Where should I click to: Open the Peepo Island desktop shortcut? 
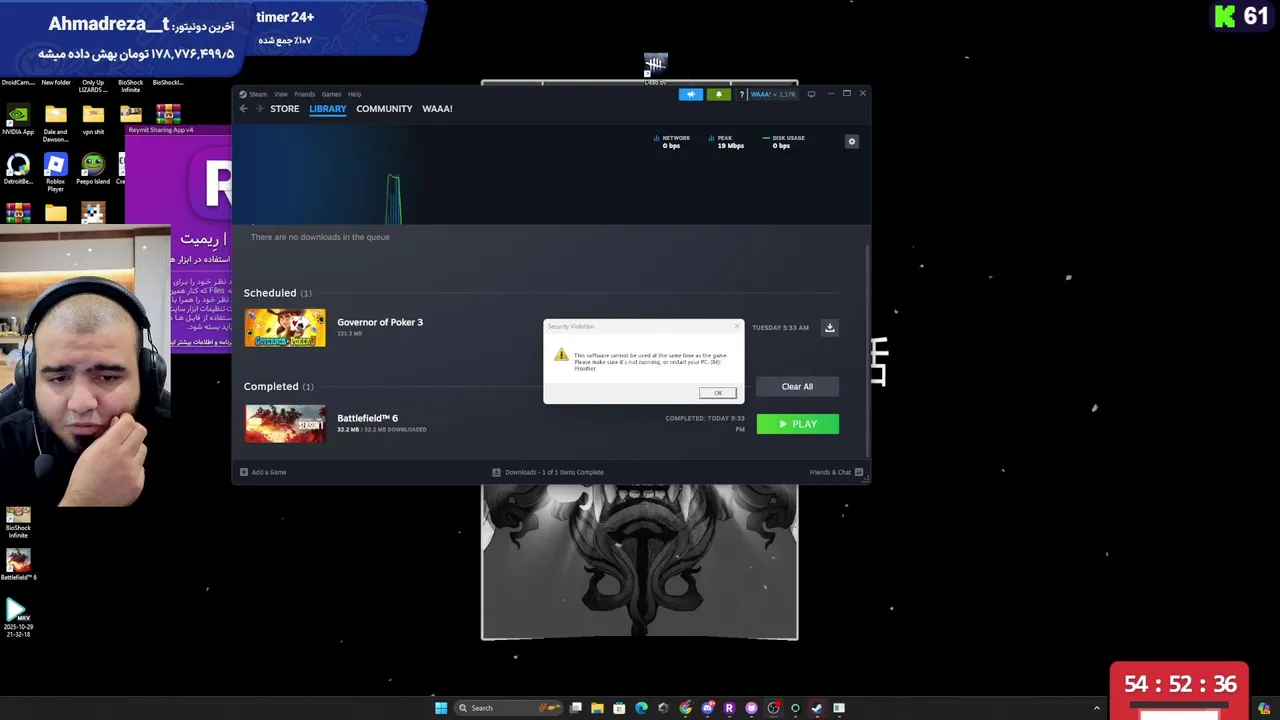click(x=93, y=169)
